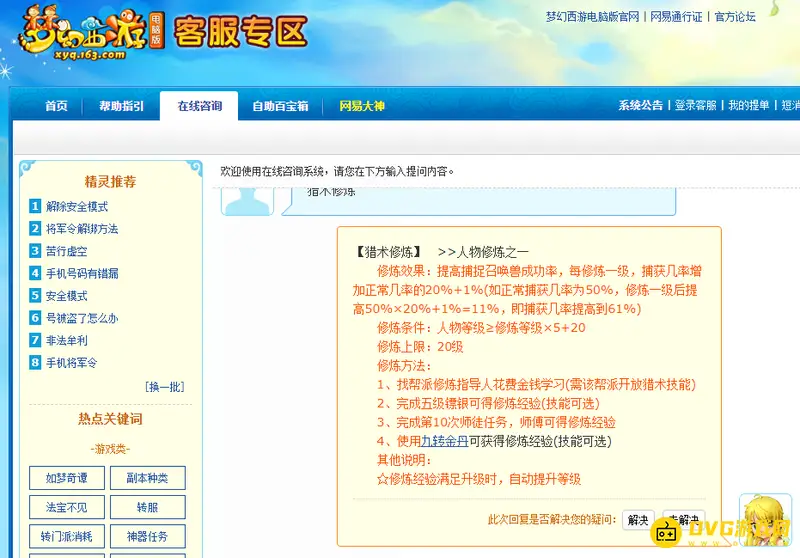Viewport: 800px width, 558px height.
Task: Click the 客服专区 banner title
Action: tap(241, 32)
